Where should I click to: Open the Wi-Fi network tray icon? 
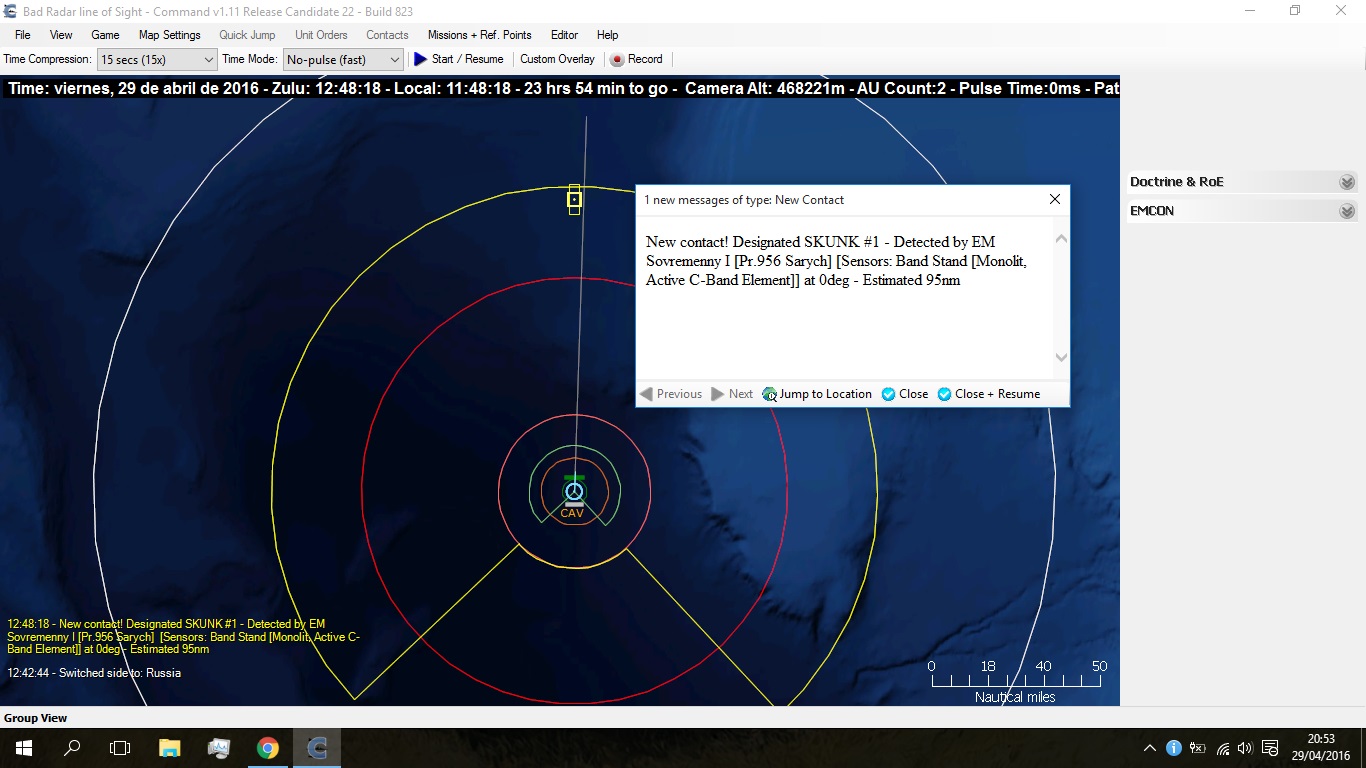pos(1222,748)
